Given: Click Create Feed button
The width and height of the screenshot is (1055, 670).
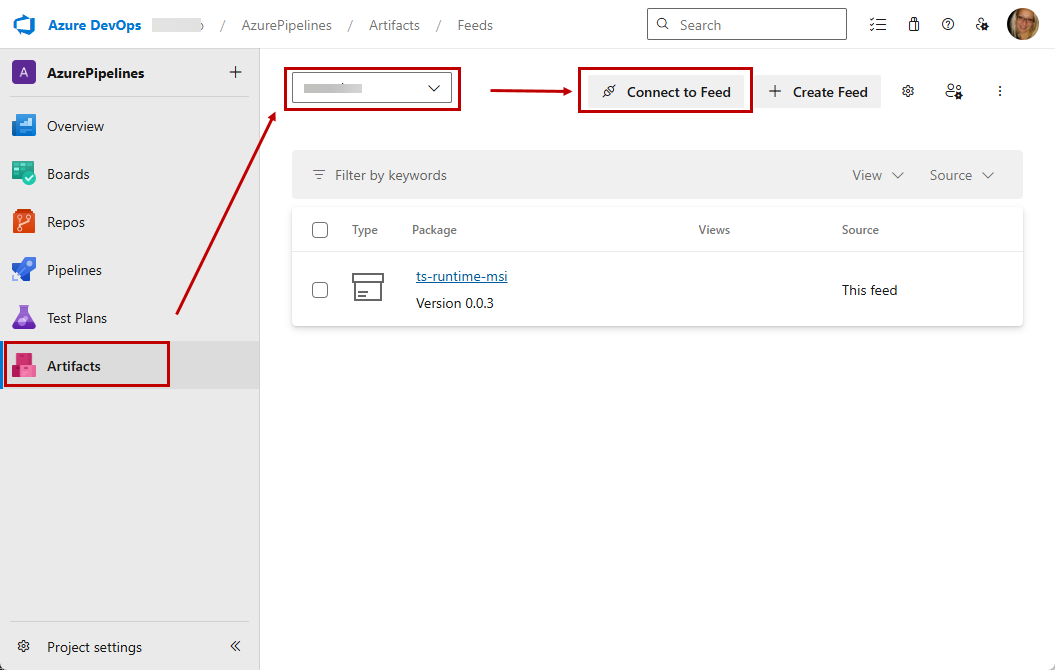Looking at the screenshot, I should (817, 91).
